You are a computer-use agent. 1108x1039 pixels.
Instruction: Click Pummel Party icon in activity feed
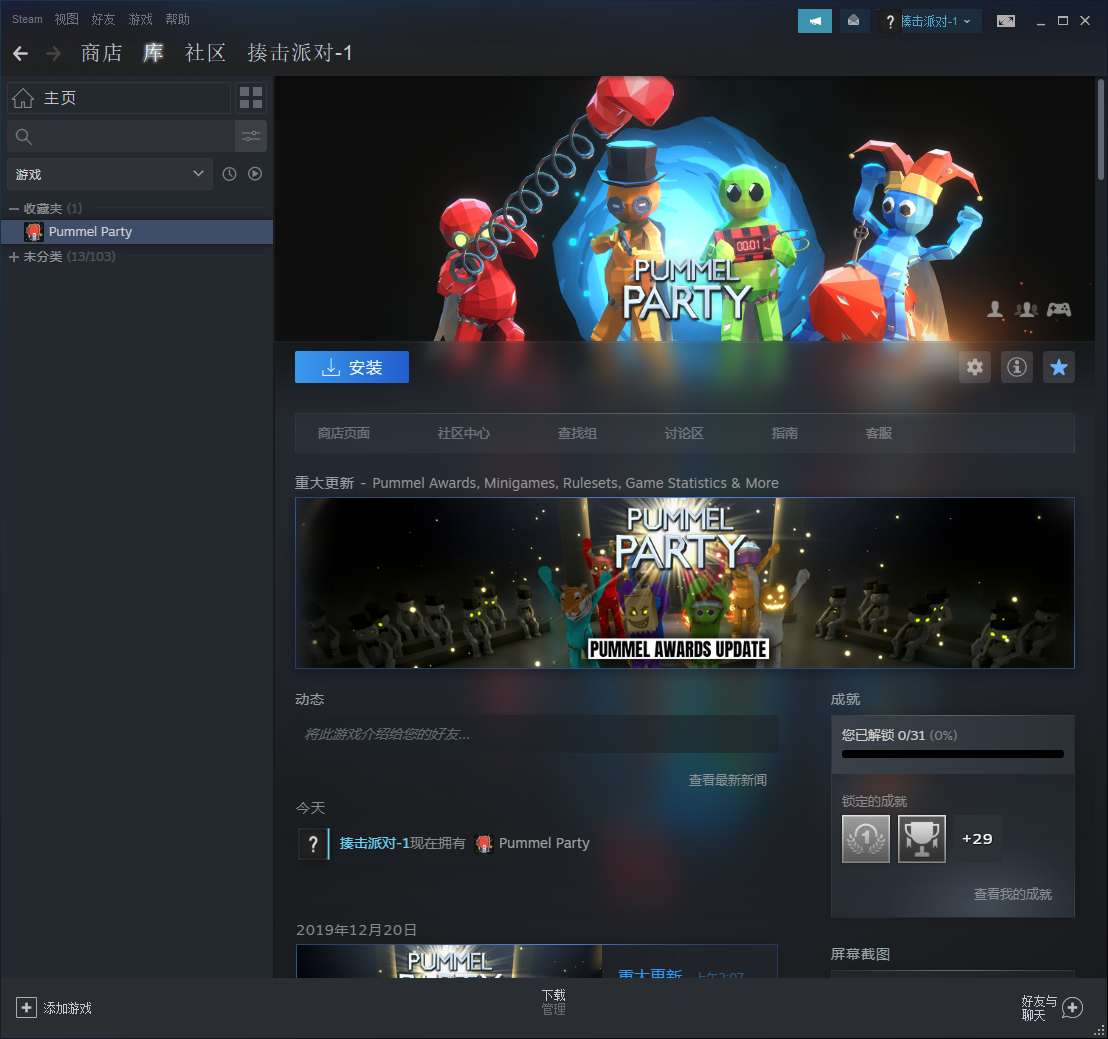pyautogui.click(x=483, y=843)
